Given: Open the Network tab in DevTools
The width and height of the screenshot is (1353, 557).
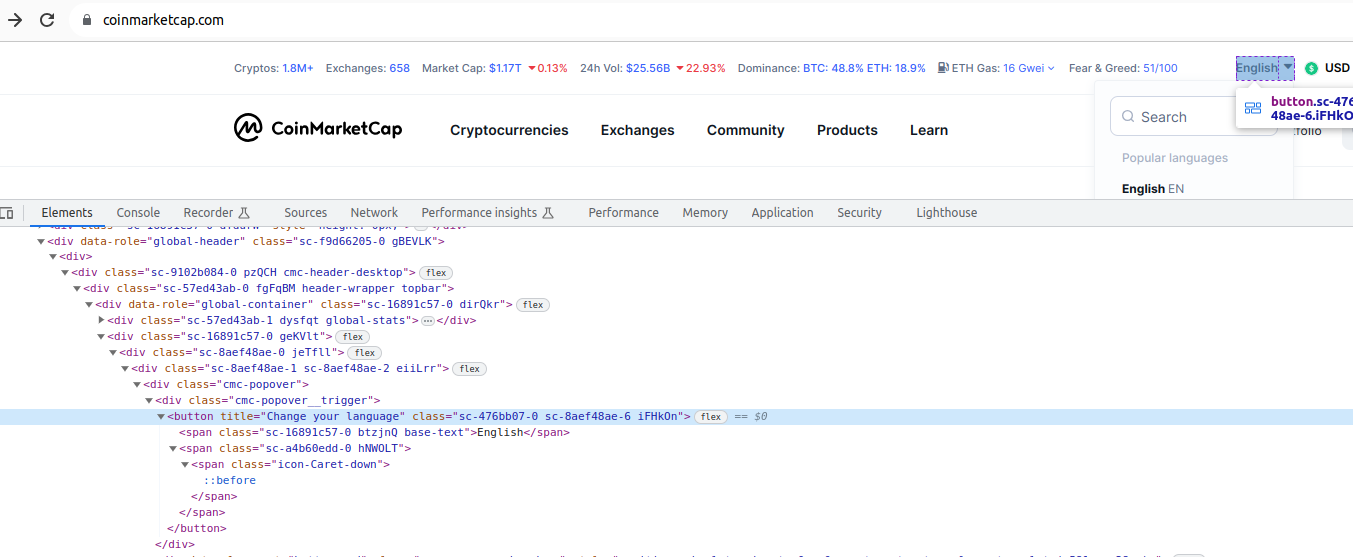Looking at the screenshot, I should point(374,213).
